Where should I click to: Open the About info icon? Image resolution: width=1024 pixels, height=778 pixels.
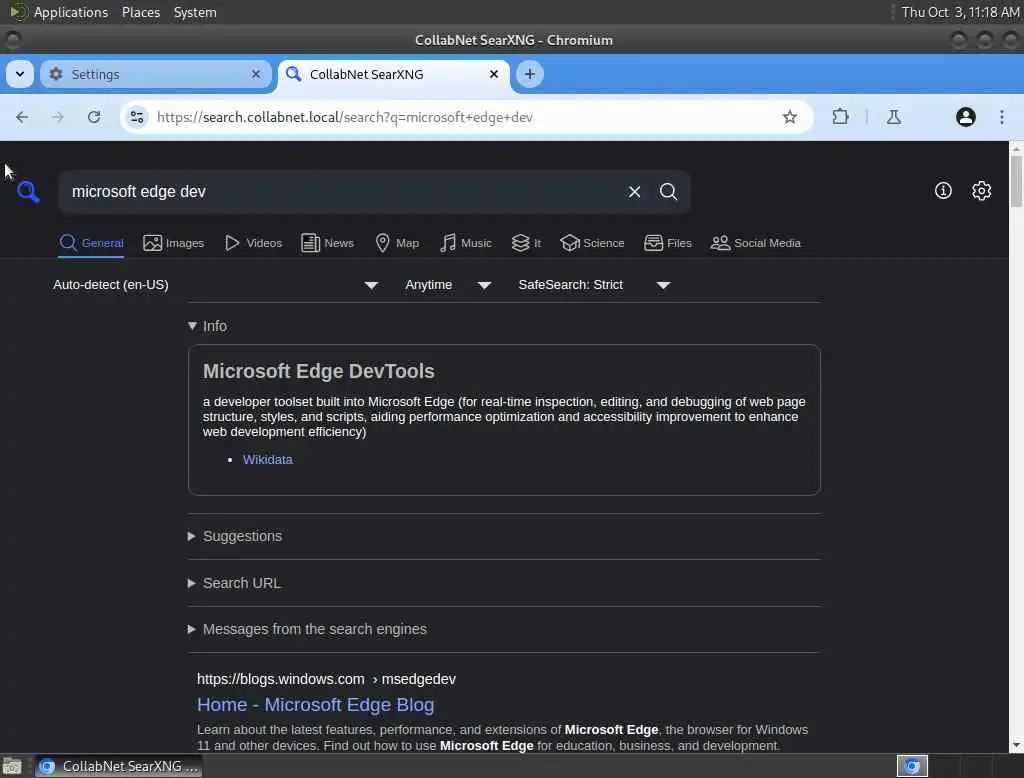(x=943, y=191)
